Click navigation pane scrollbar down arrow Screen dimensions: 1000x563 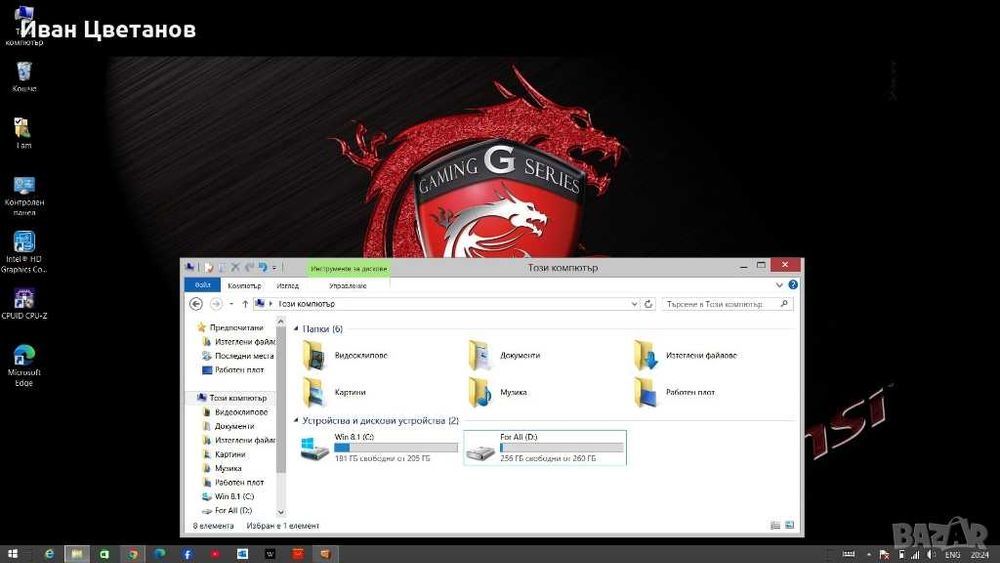pyautogui.click(x=281, y=512)
